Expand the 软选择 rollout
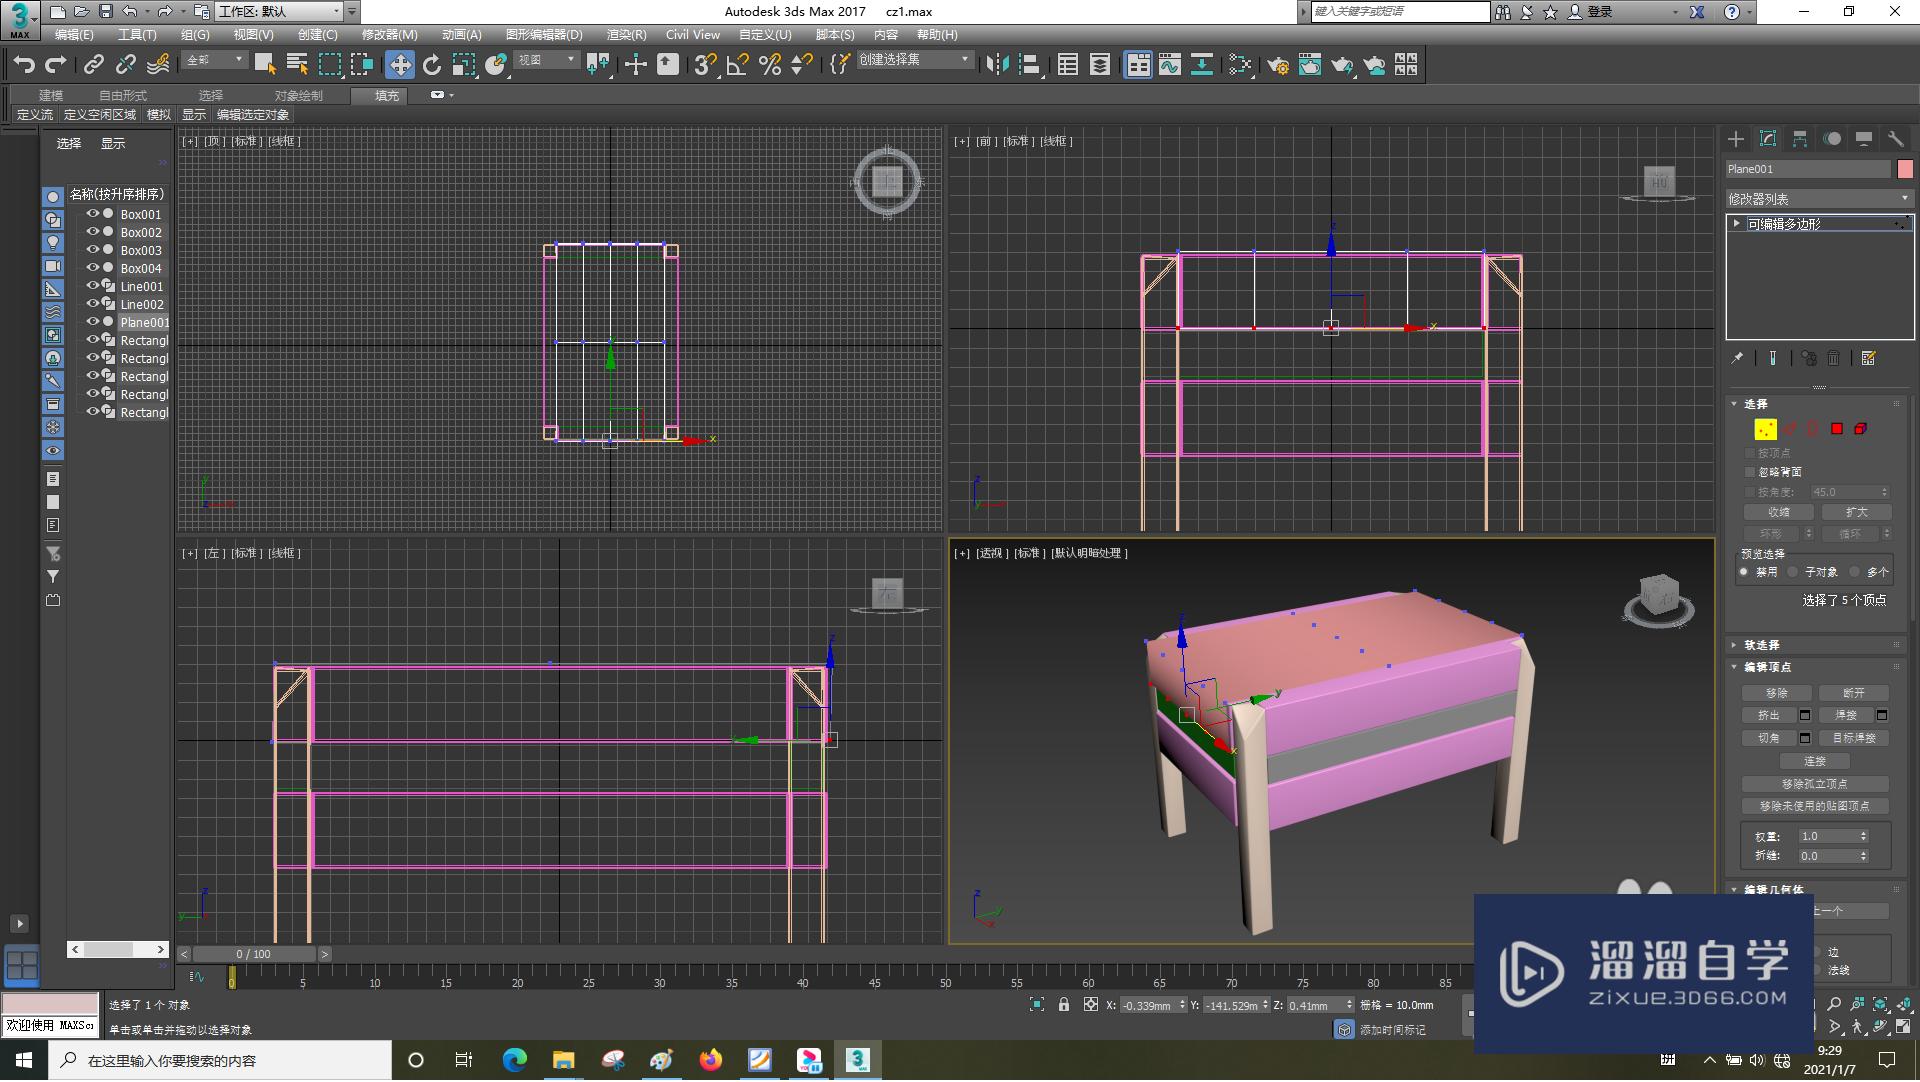This screenshot has height=1082, width=1920. [1761, 646]
